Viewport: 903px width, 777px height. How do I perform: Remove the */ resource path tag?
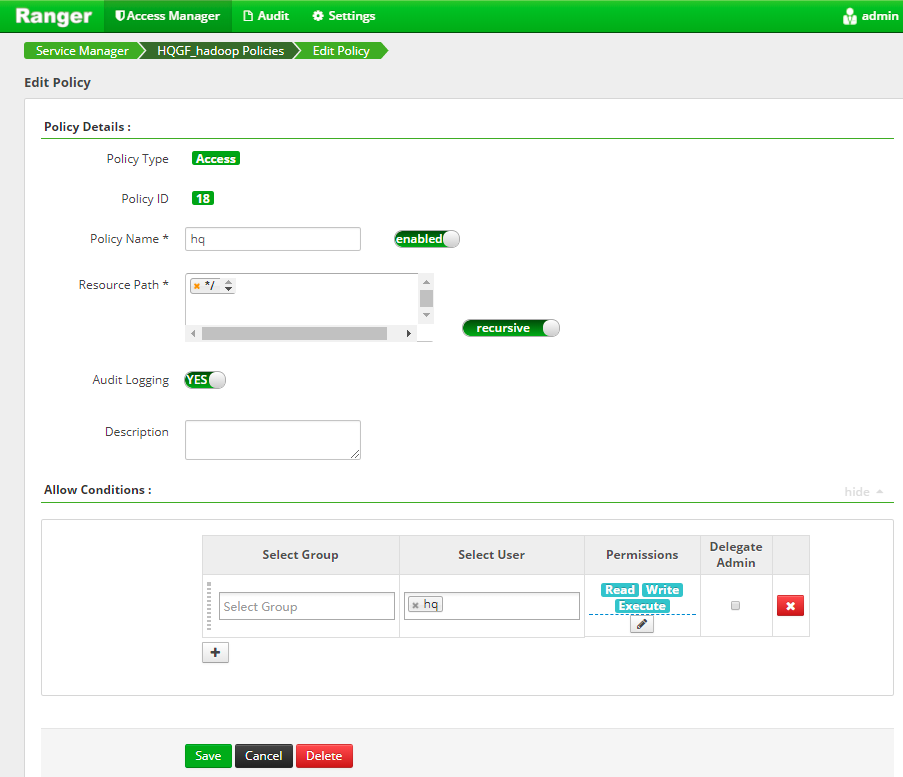coord(197,286)
